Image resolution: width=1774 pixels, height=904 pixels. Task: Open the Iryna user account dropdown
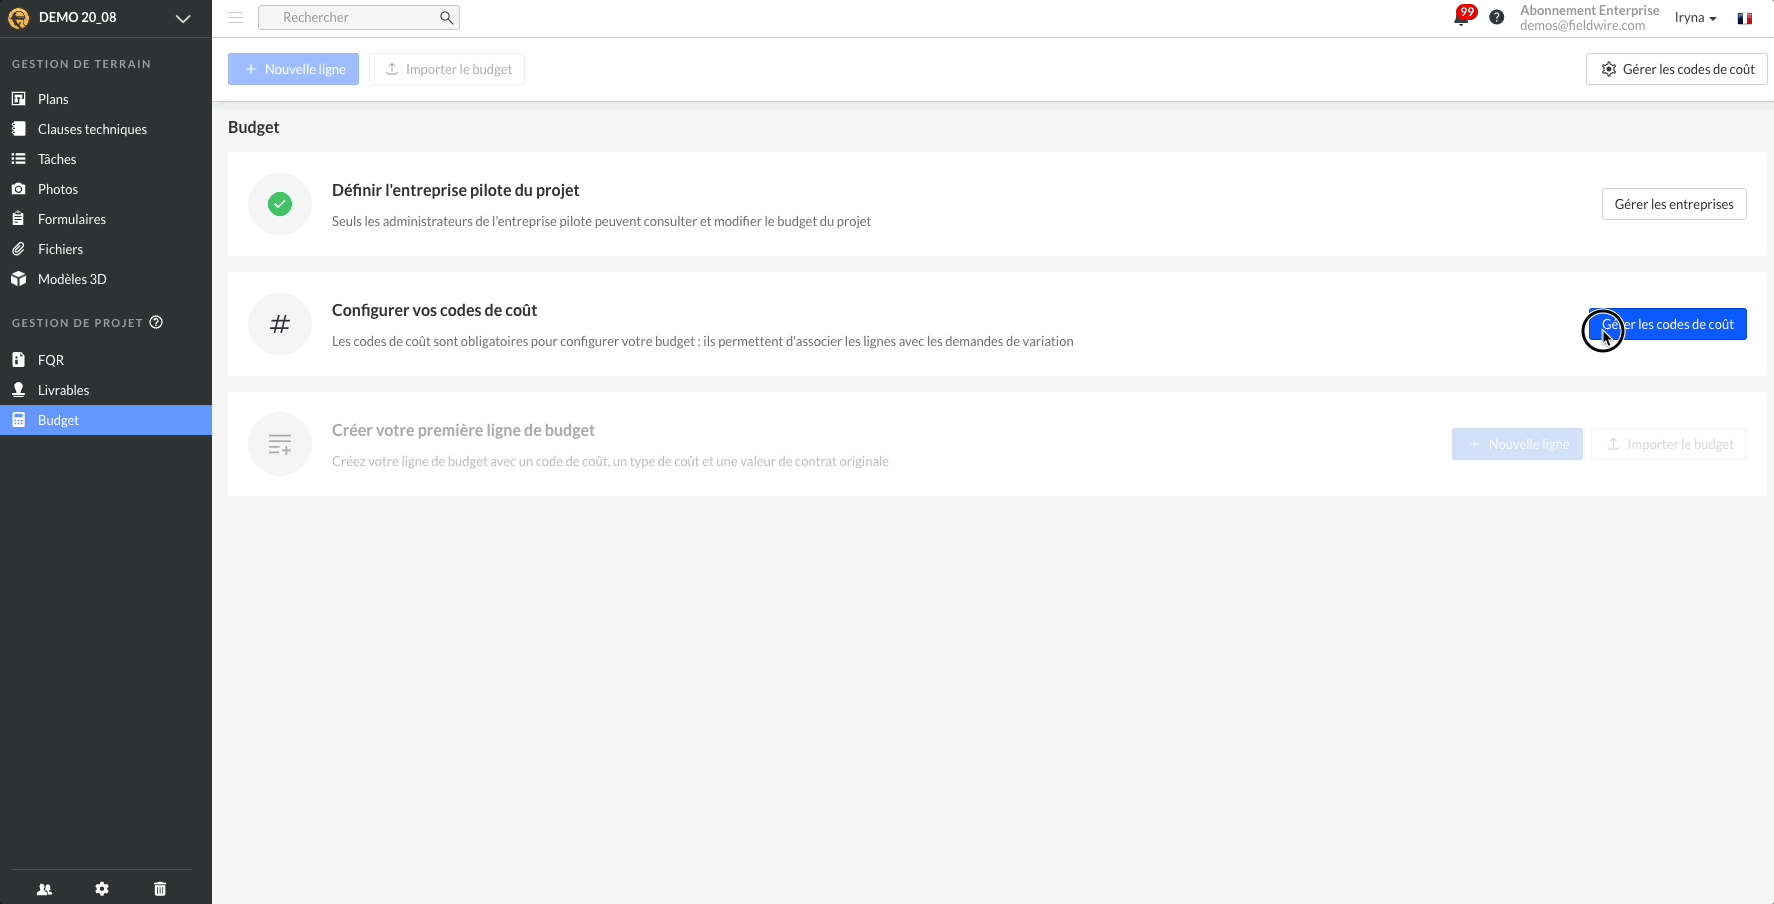click(1695, 18)
